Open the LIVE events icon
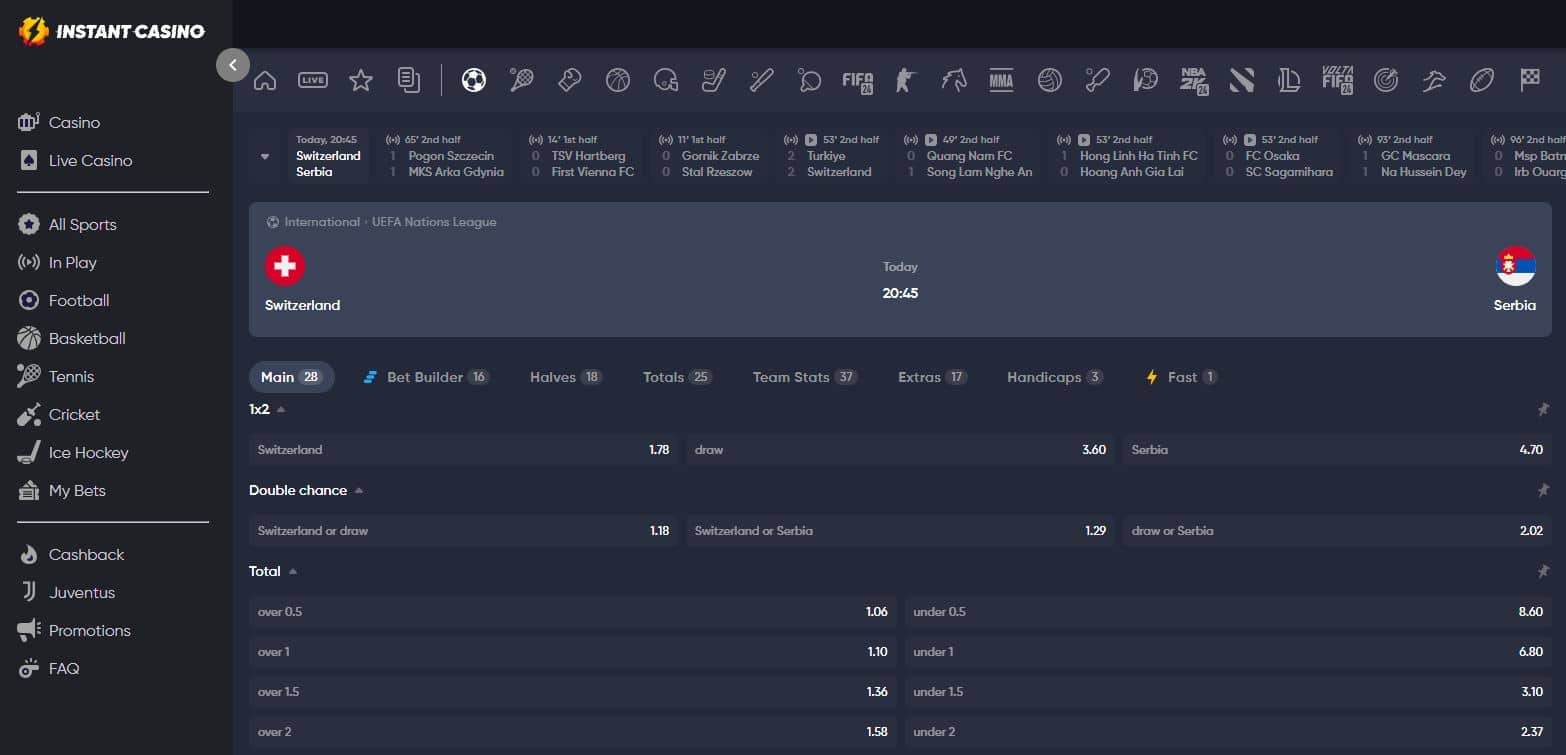This screenshot has height=755, width=1566. point(313,80)
